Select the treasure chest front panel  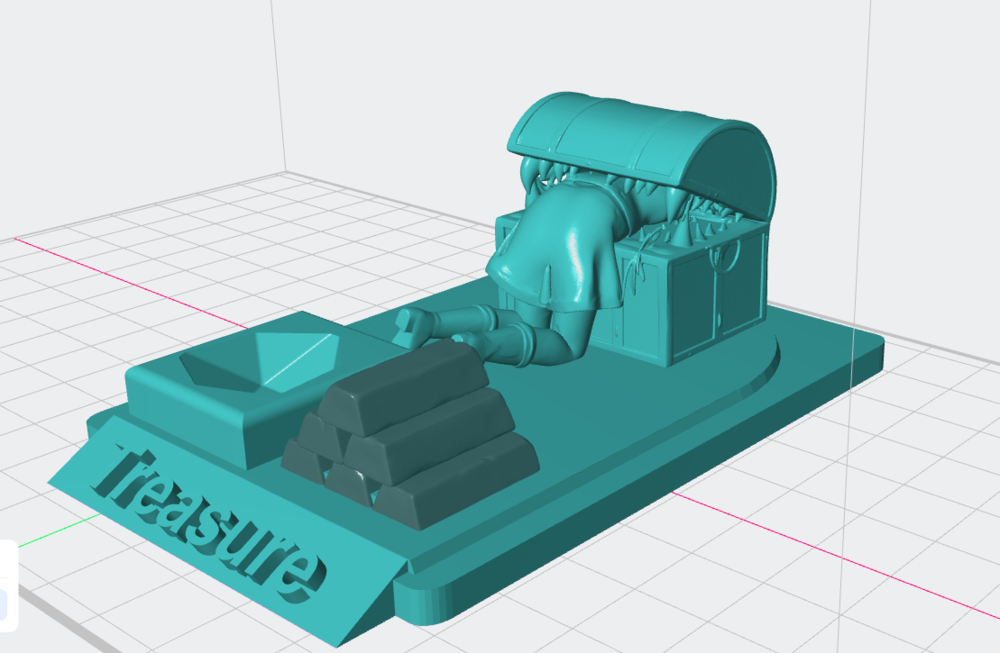click(x=700, y=300)
